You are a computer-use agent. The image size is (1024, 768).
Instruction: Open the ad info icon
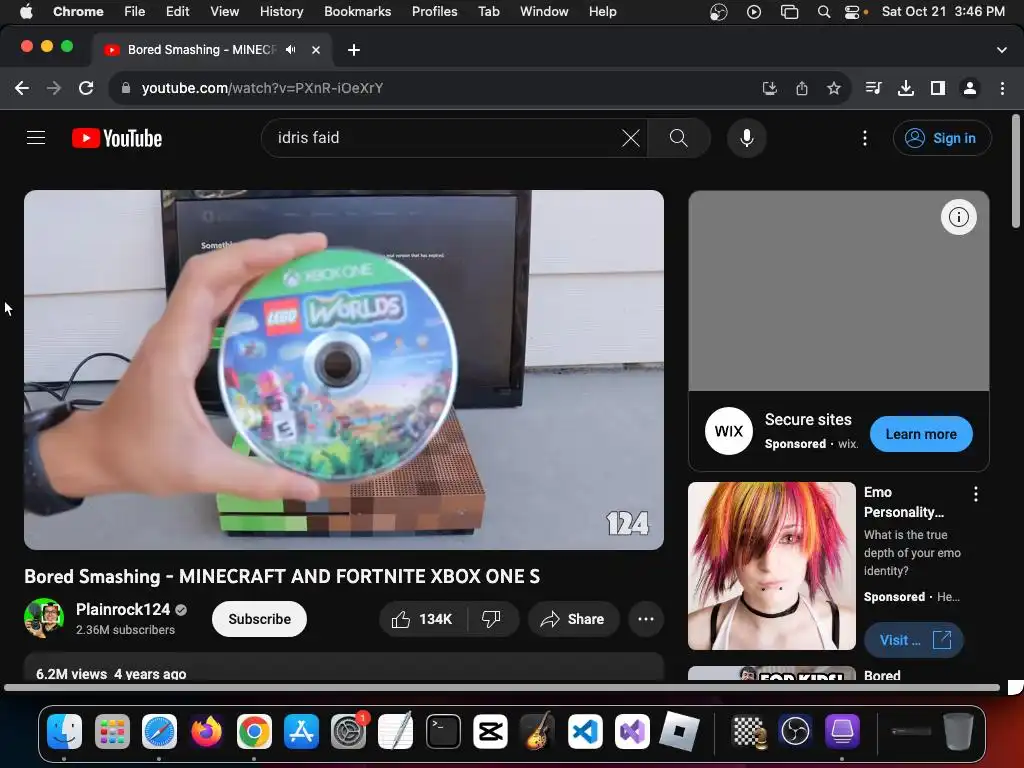tap(958, 217)
